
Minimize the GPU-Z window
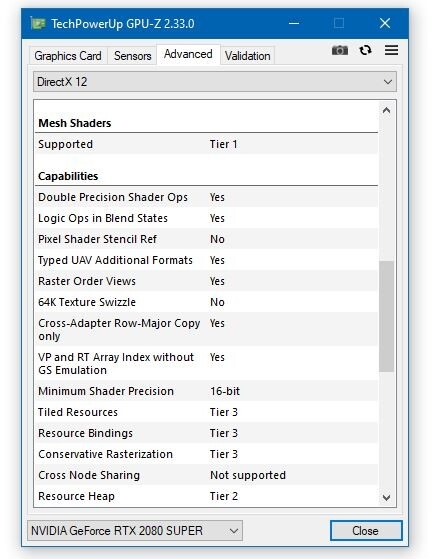click(x=294, y=24)
